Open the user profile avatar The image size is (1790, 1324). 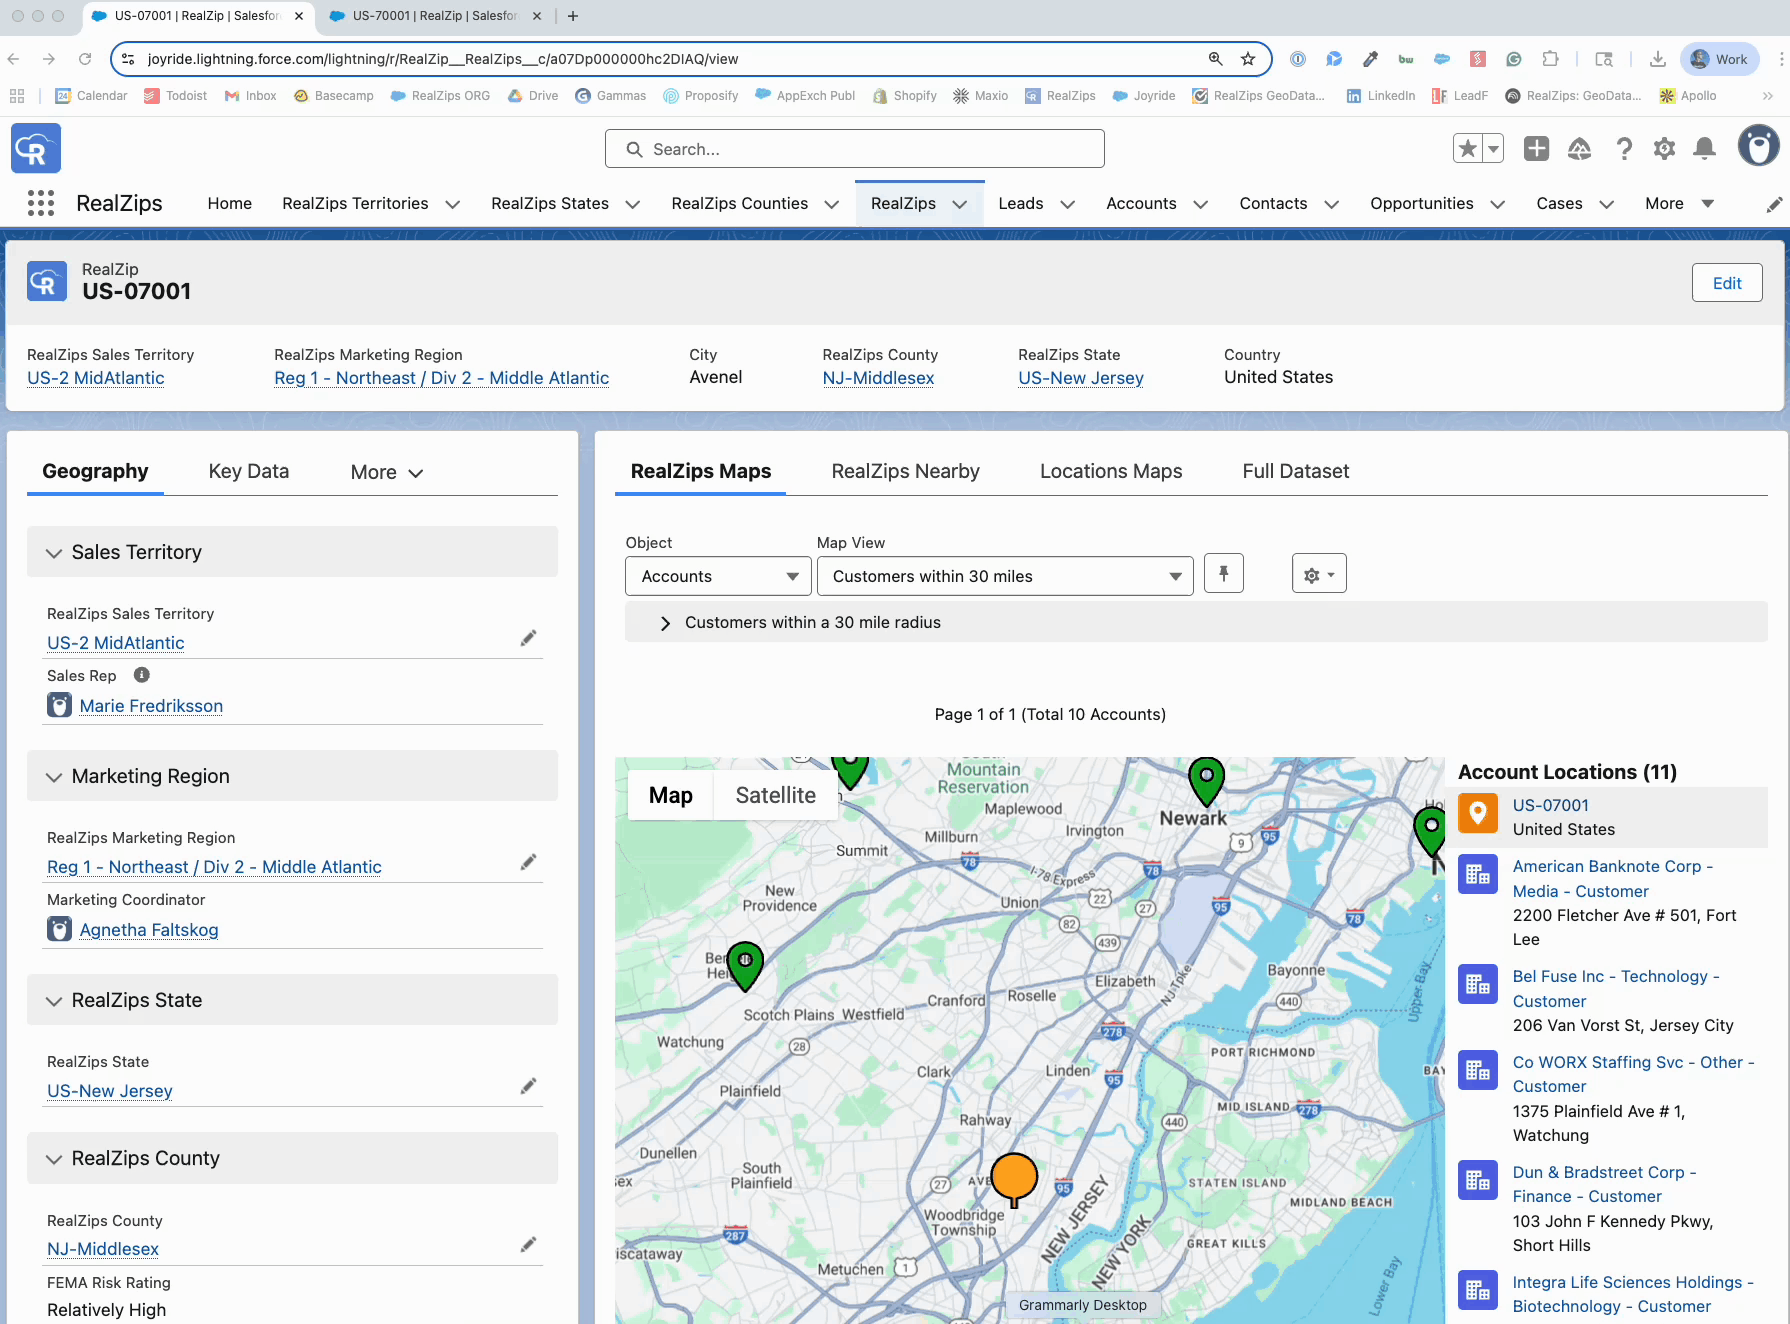1758,146
